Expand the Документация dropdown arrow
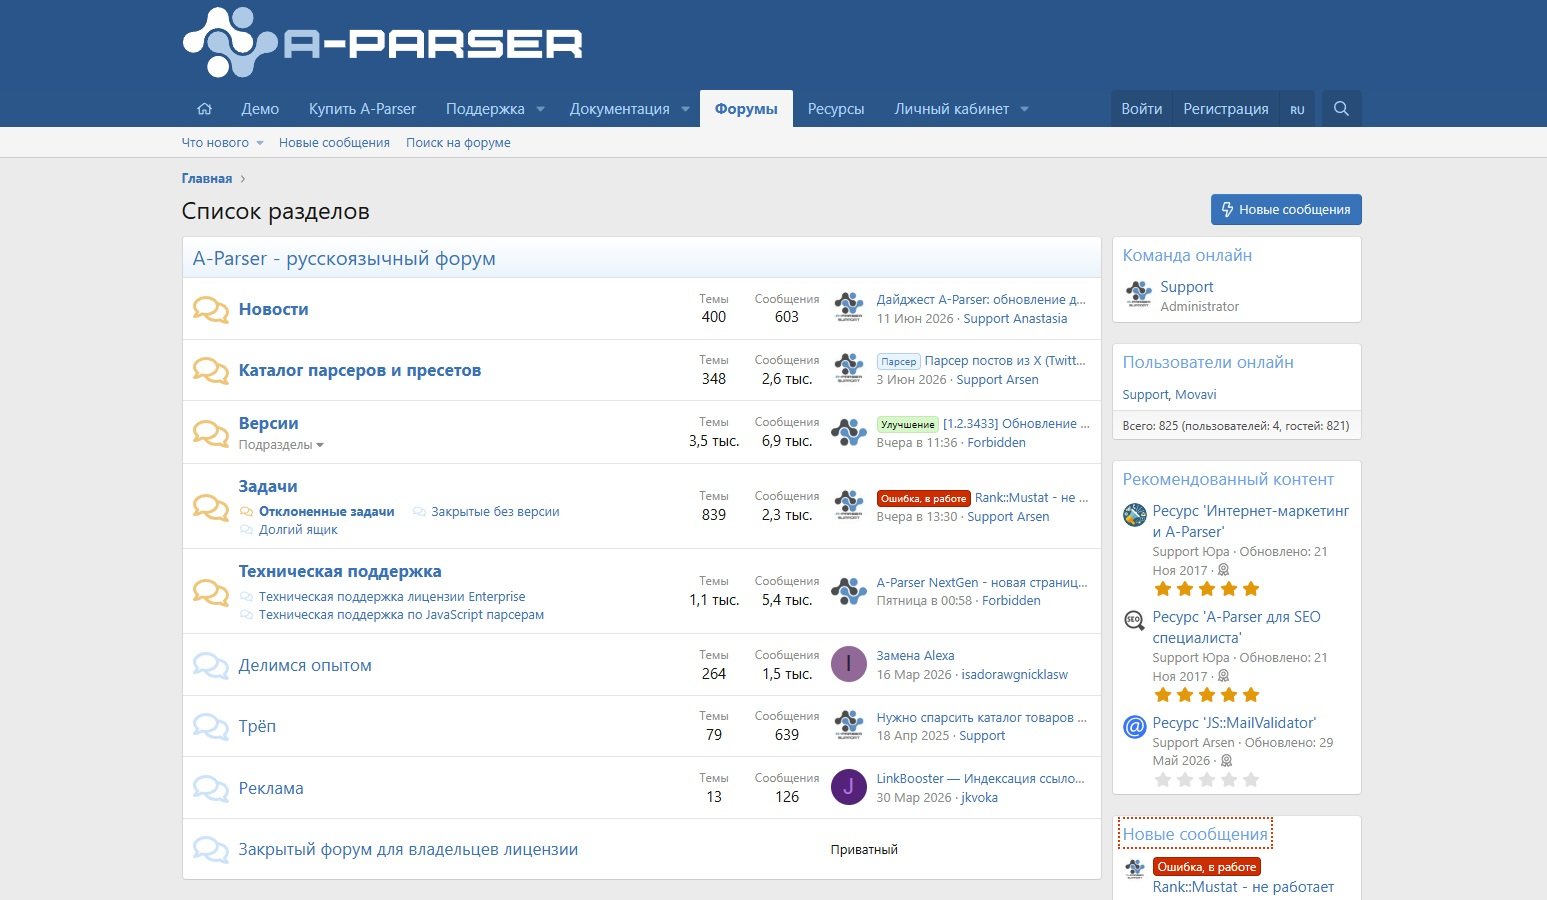 click(x=685, y=109)
